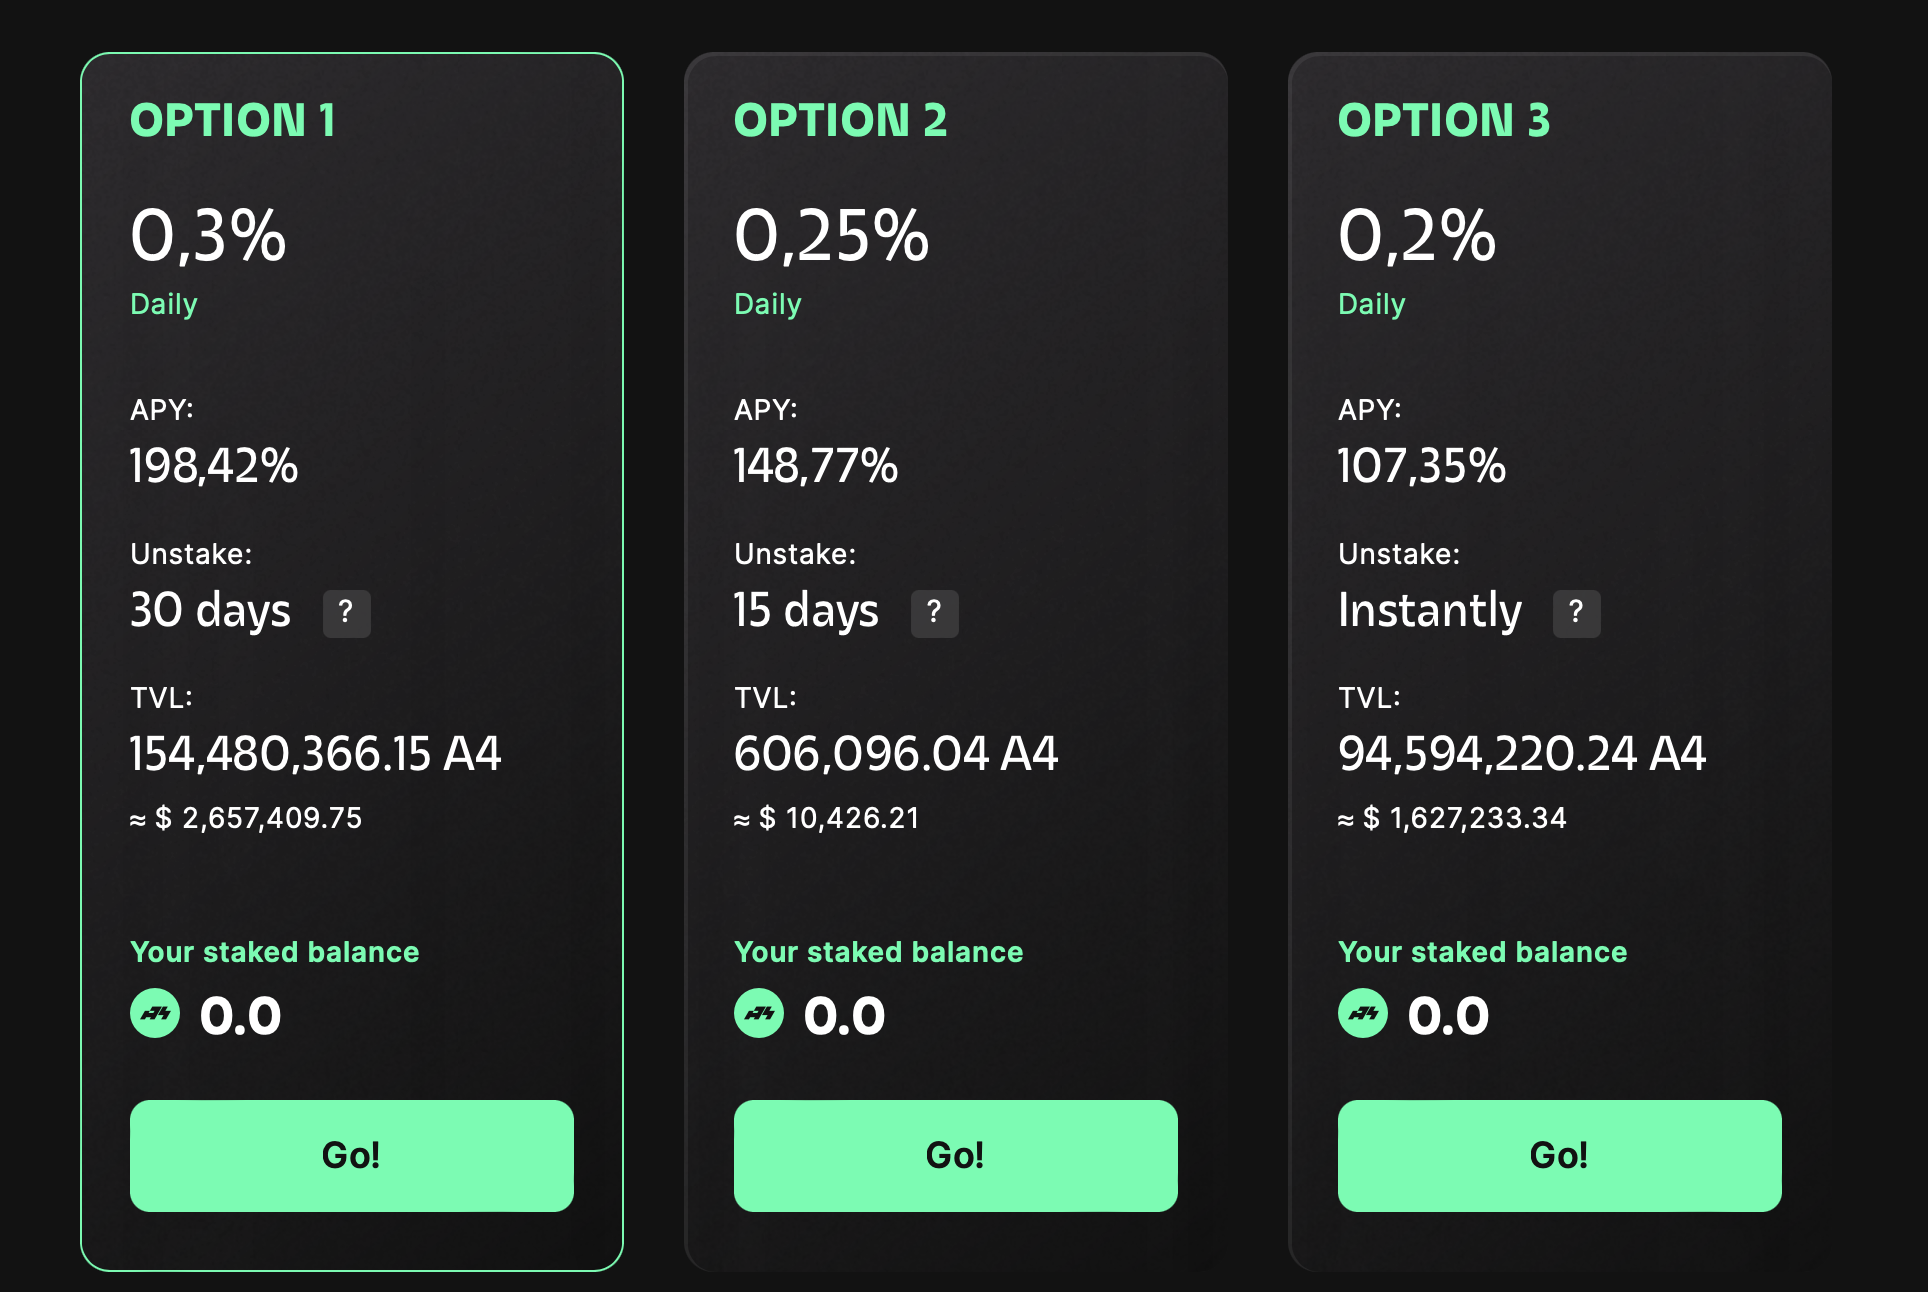1928x1292 pixels.
Task: Click the A4 token icon in Option 2
Action: click(759, 1014)
